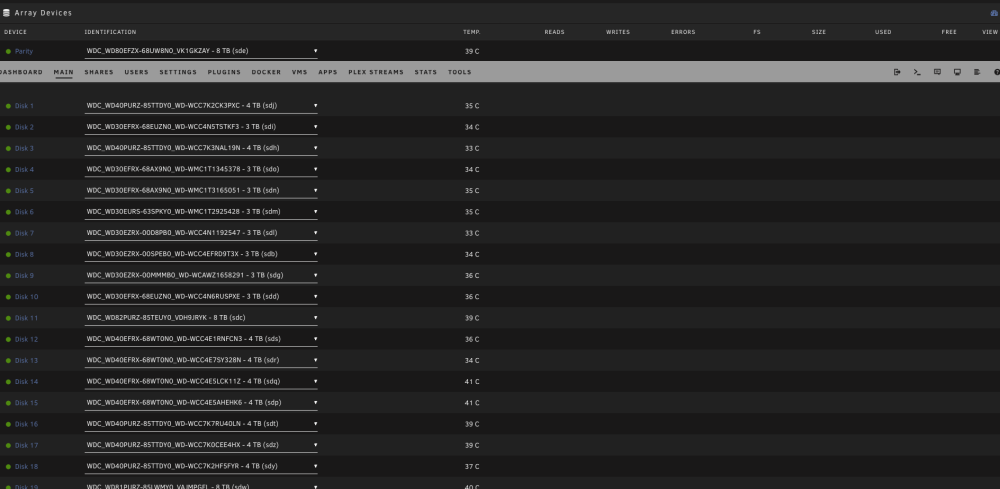1000x489 pixels.
Task: Click the green status dot for Disk 15
Action: click(8, 403)
